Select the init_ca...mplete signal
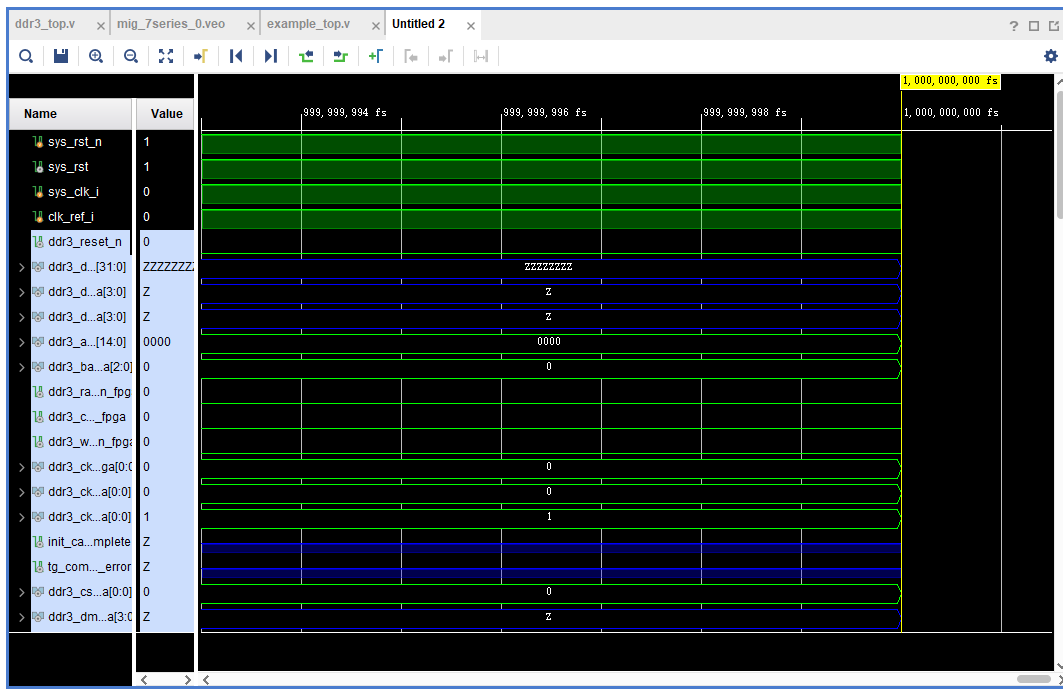1063x694 pixels. click(x=81, y=542)
